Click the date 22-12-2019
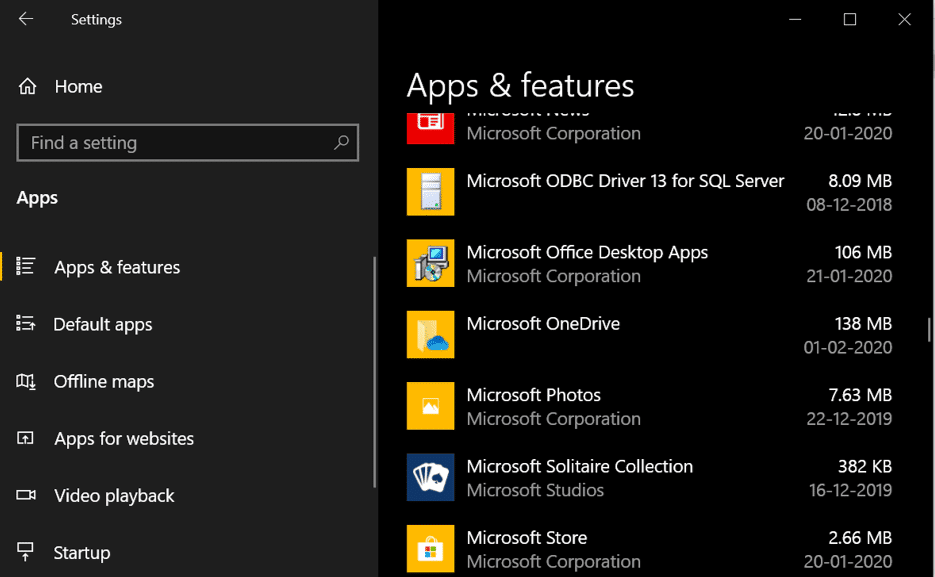The image size is (935, 577). 849,418
